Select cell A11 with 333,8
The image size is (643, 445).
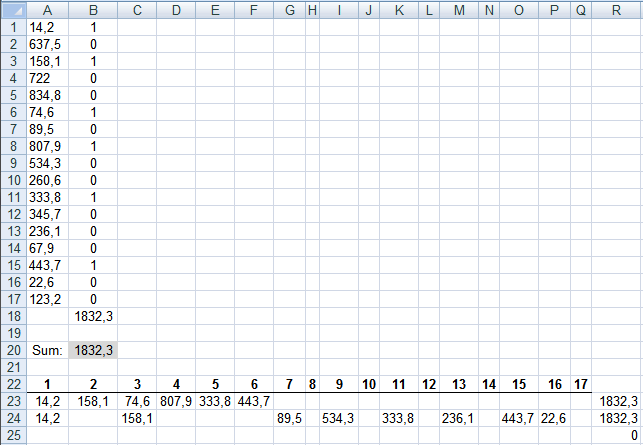pyautogui.click(x=48, y=198)
